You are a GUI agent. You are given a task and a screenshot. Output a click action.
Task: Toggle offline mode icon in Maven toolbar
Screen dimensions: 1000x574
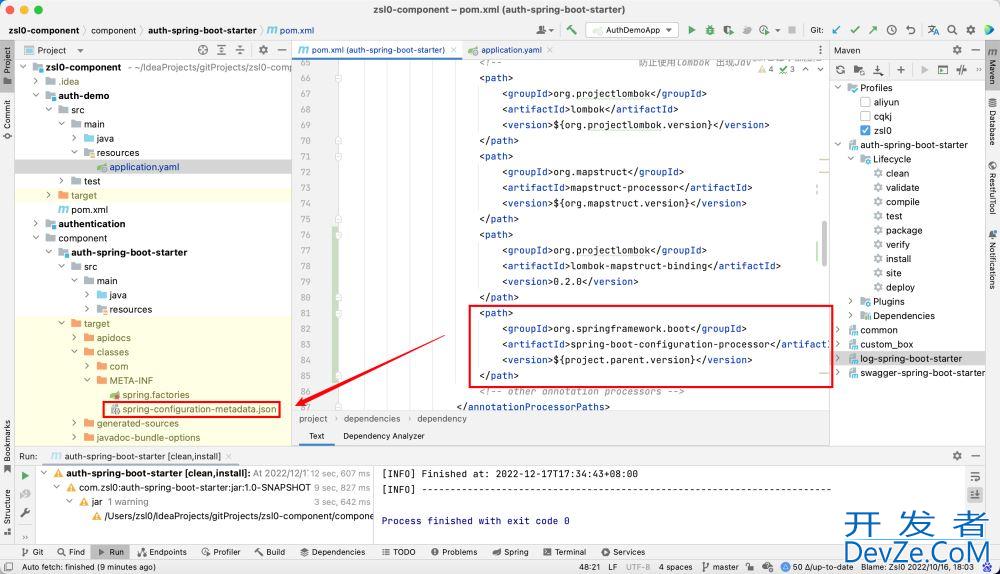point(962,70)
